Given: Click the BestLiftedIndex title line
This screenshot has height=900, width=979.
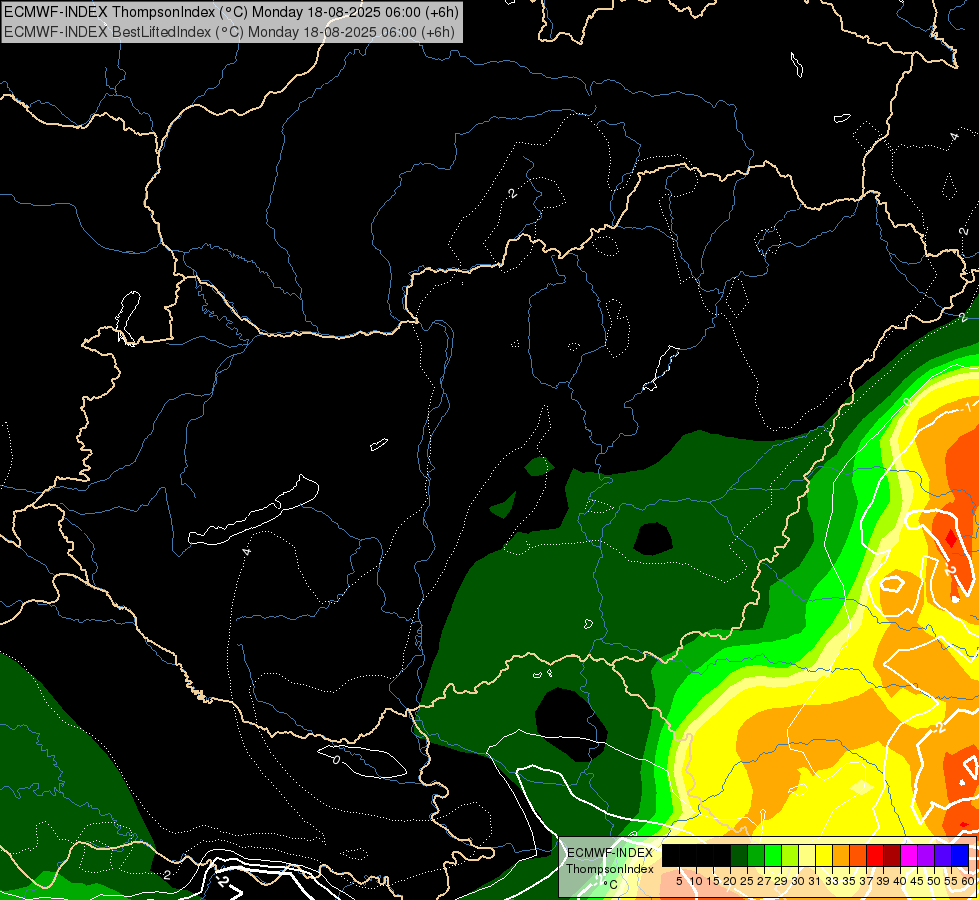Looking at the screenshot, I should point(229,31).
